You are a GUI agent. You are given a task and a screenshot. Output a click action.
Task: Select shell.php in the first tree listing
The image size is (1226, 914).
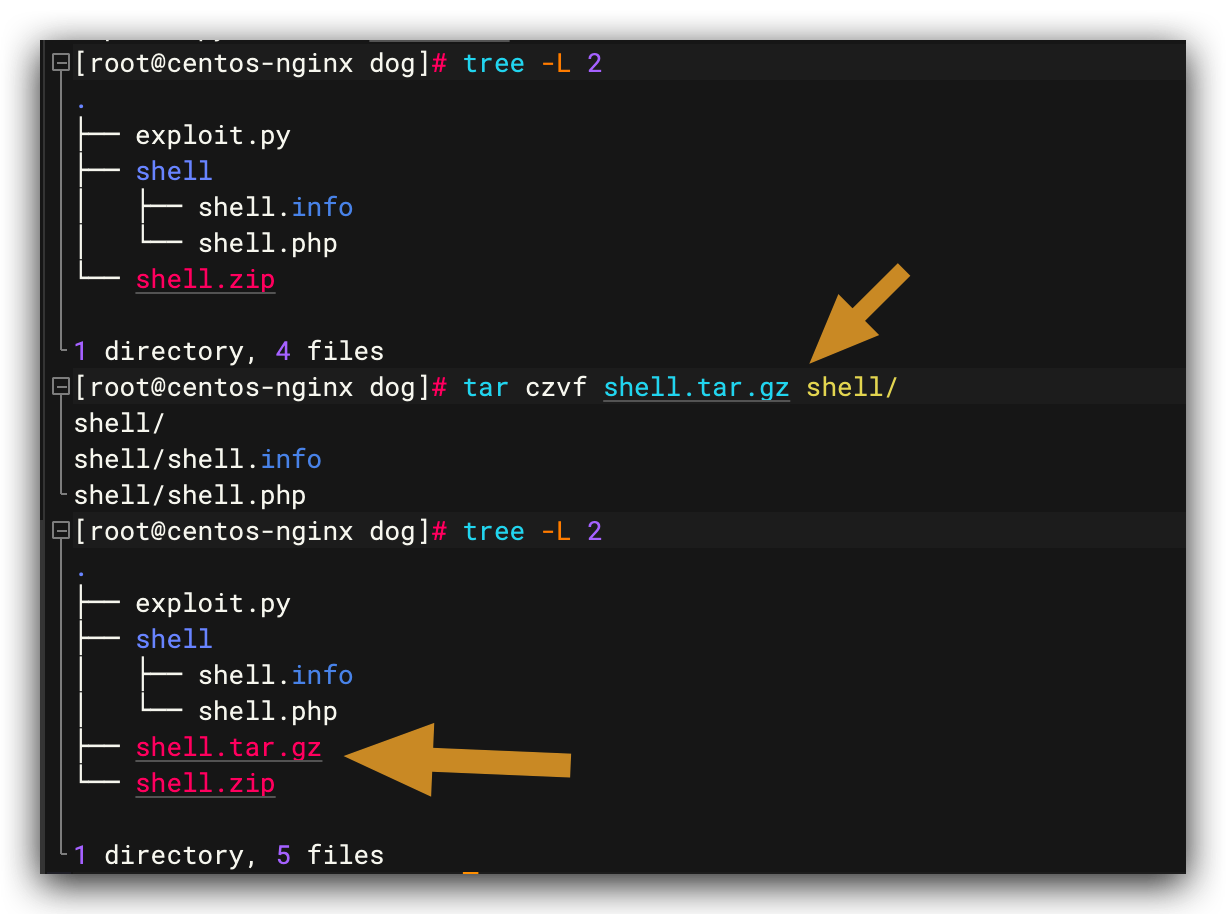(x=267, y=243)
